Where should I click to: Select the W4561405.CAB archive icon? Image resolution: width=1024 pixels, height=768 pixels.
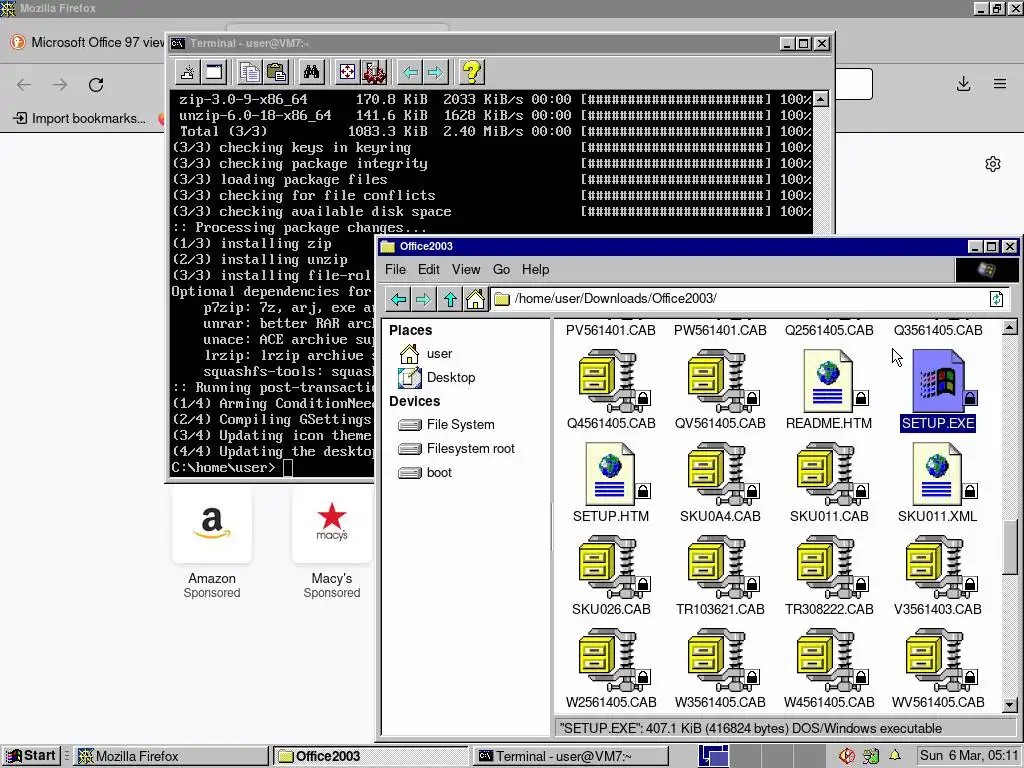click(830, 660)
